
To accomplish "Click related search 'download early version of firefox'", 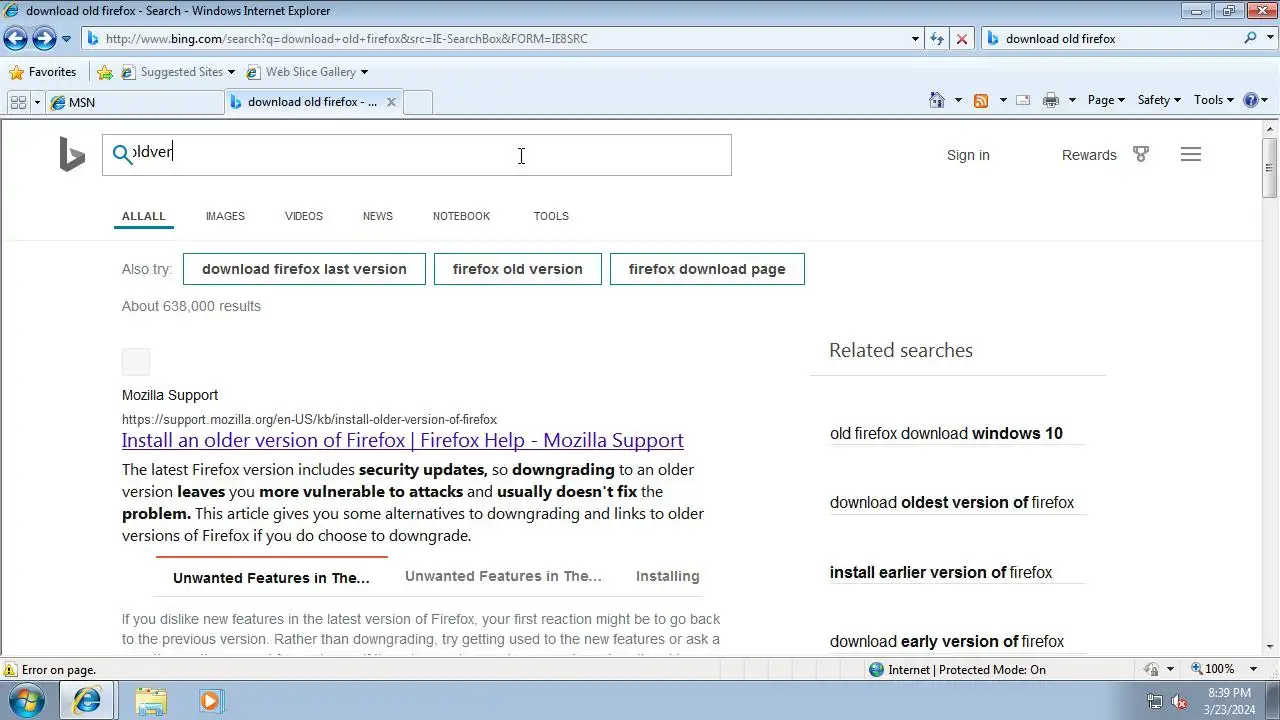I will pos(947,641).
